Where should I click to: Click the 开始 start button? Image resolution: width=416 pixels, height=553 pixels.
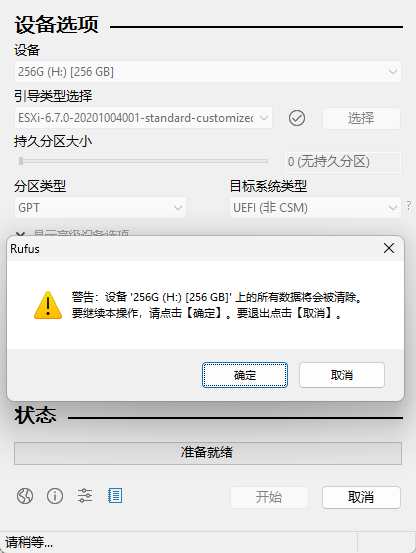[269, 497]
